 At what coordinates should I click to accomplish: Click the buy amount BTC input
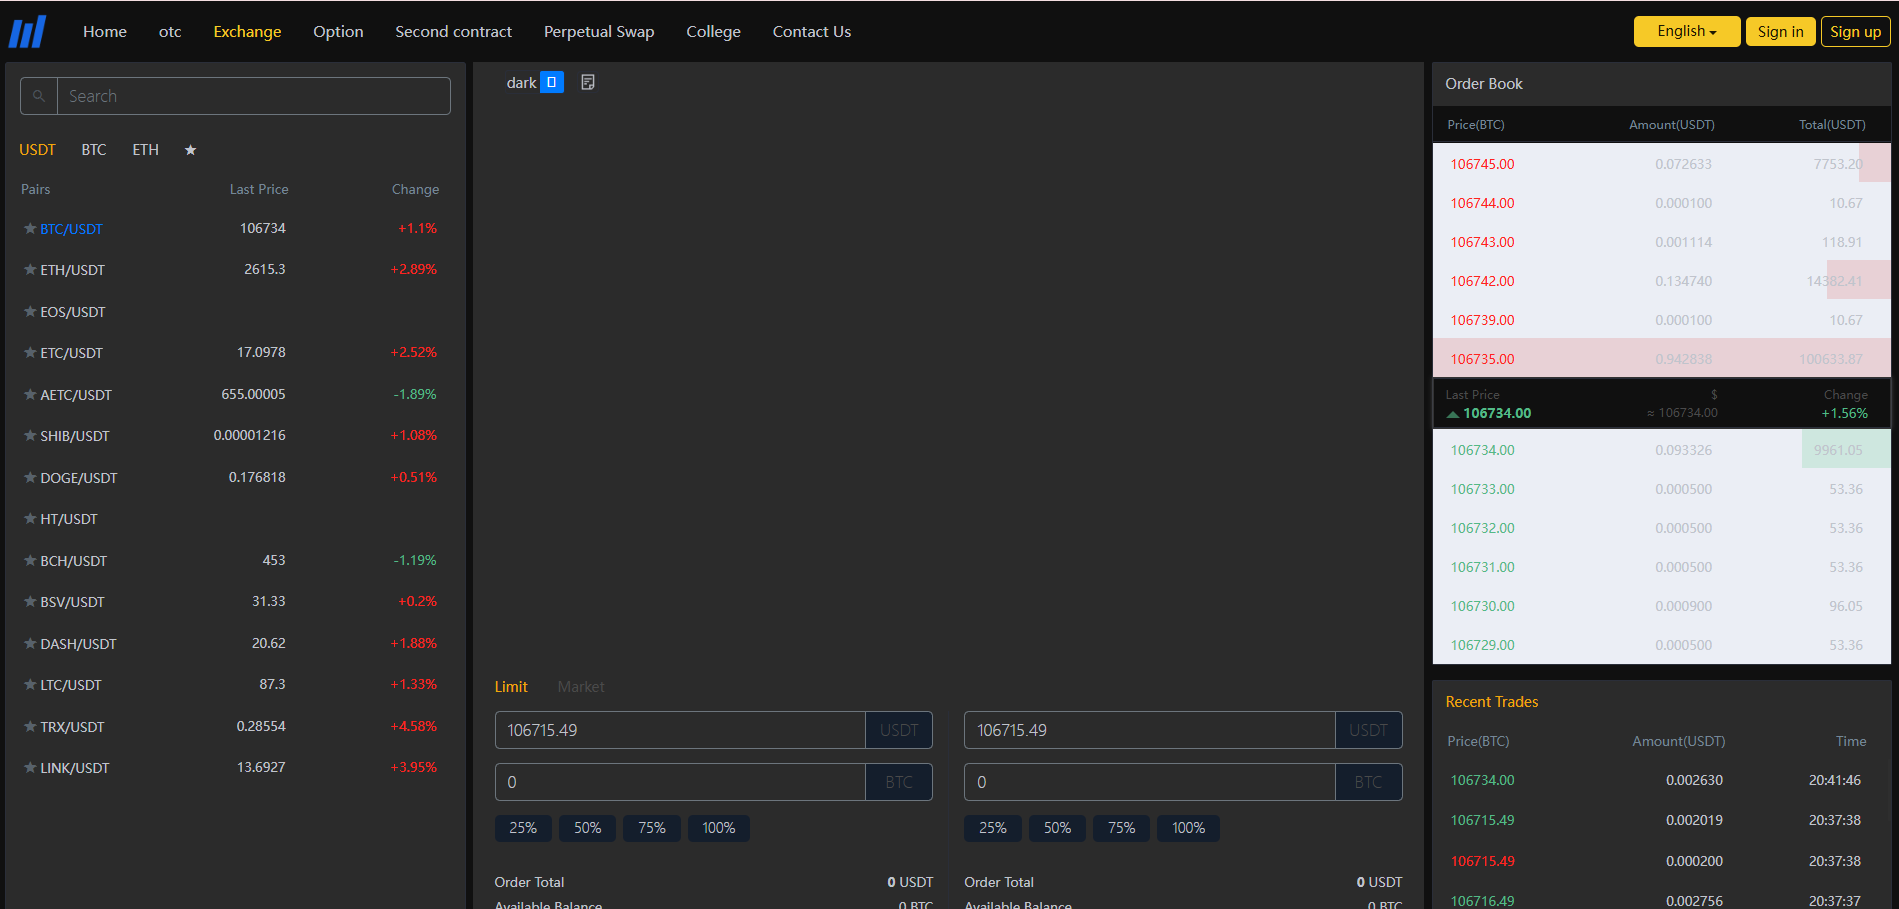click(680, 782)
